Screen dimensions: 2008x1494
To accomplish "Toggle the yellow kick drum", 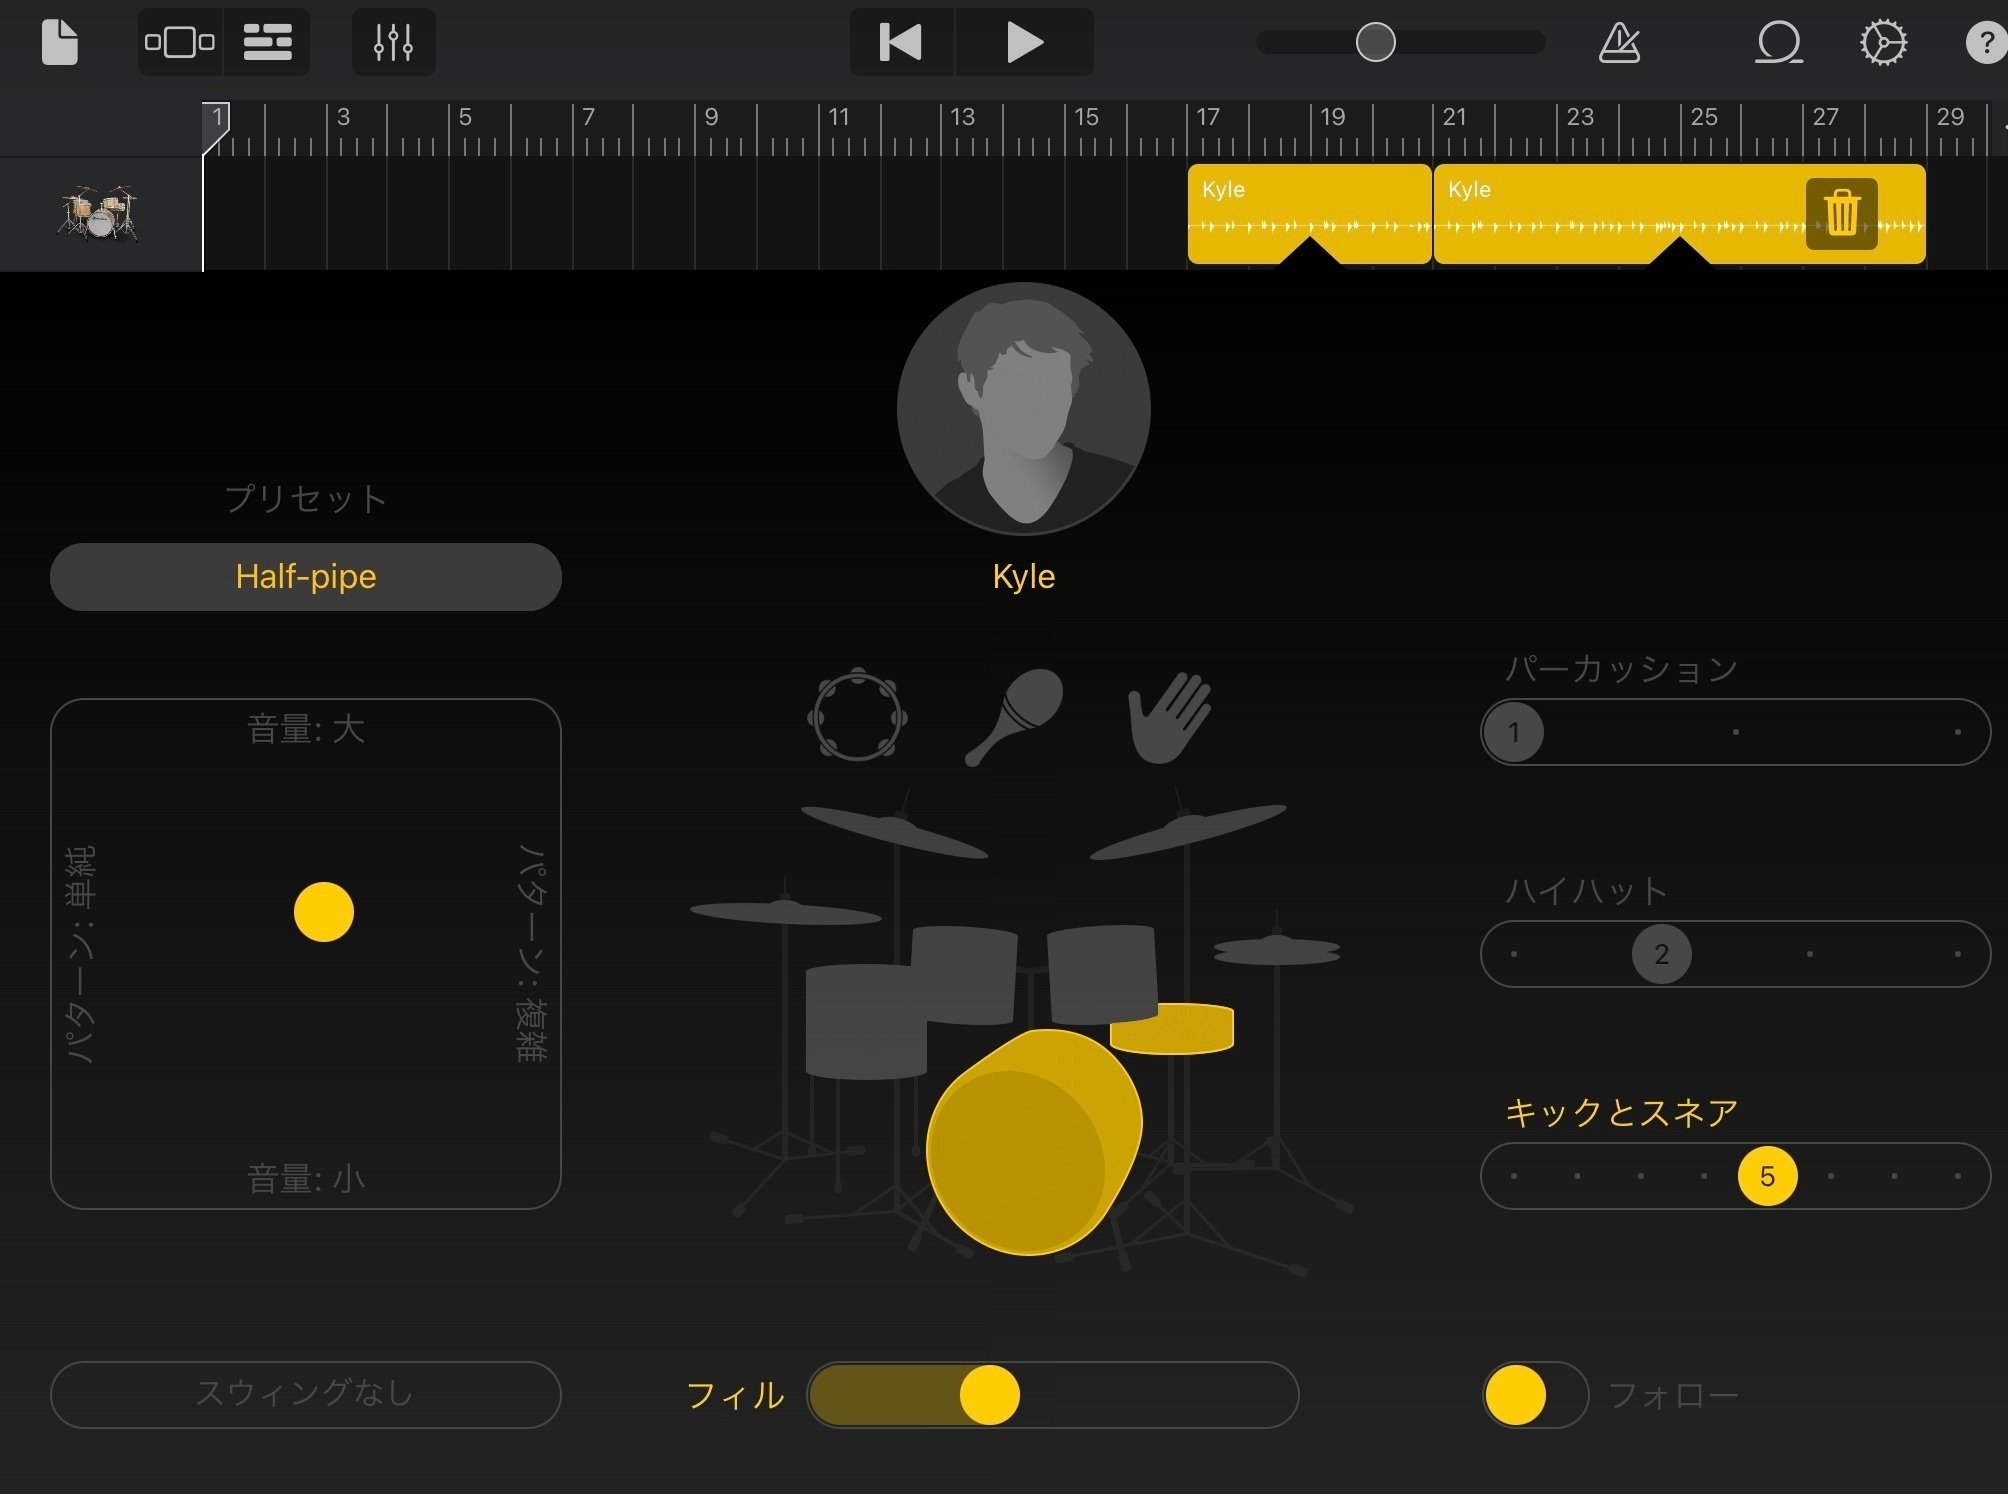I will (1033, 1142).
